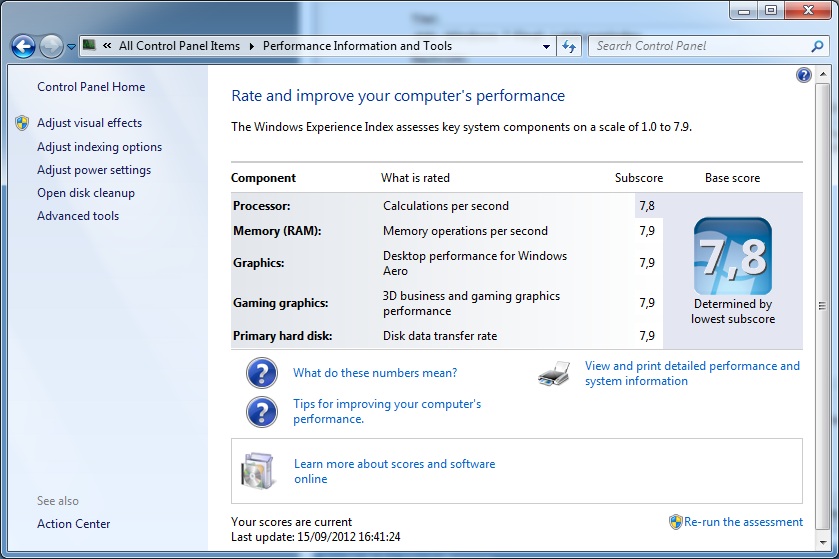Image resolution: width=839 pixels, height=559 pixels.
Task: Click the printer icon
Action: [x=554, y=373]
